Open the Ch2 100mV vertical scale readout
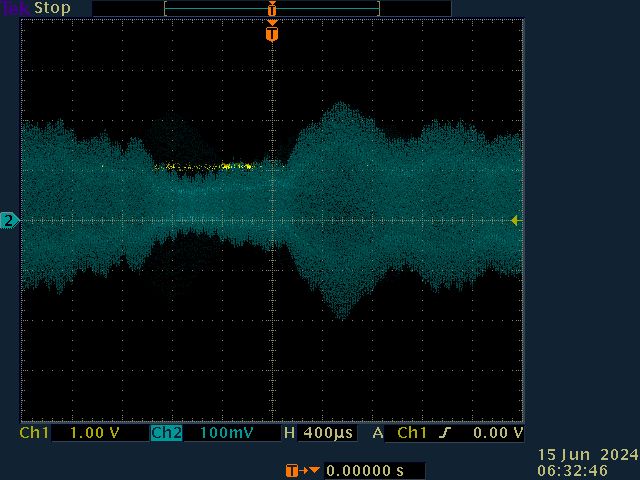 tap(226, 434)
